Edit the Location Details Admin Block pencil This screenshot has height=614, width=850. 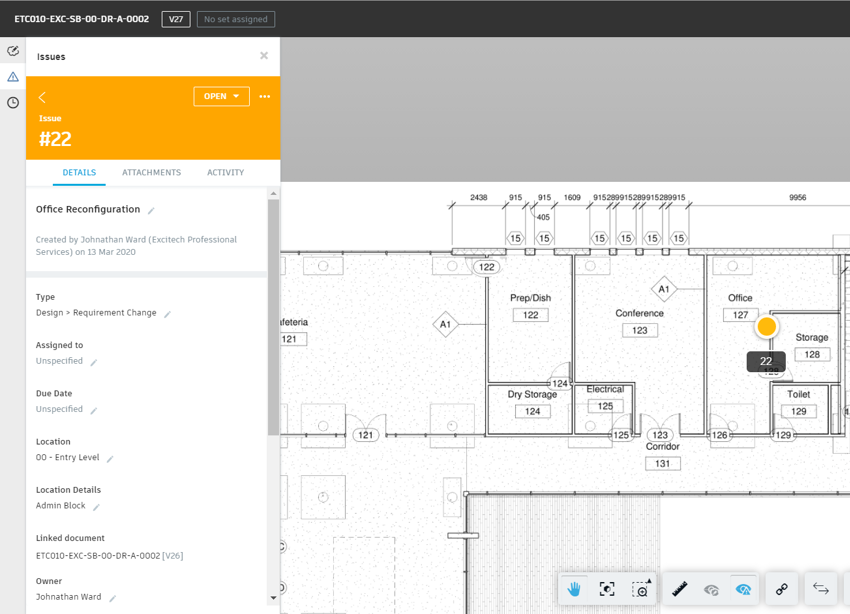[x=96, y=507]
